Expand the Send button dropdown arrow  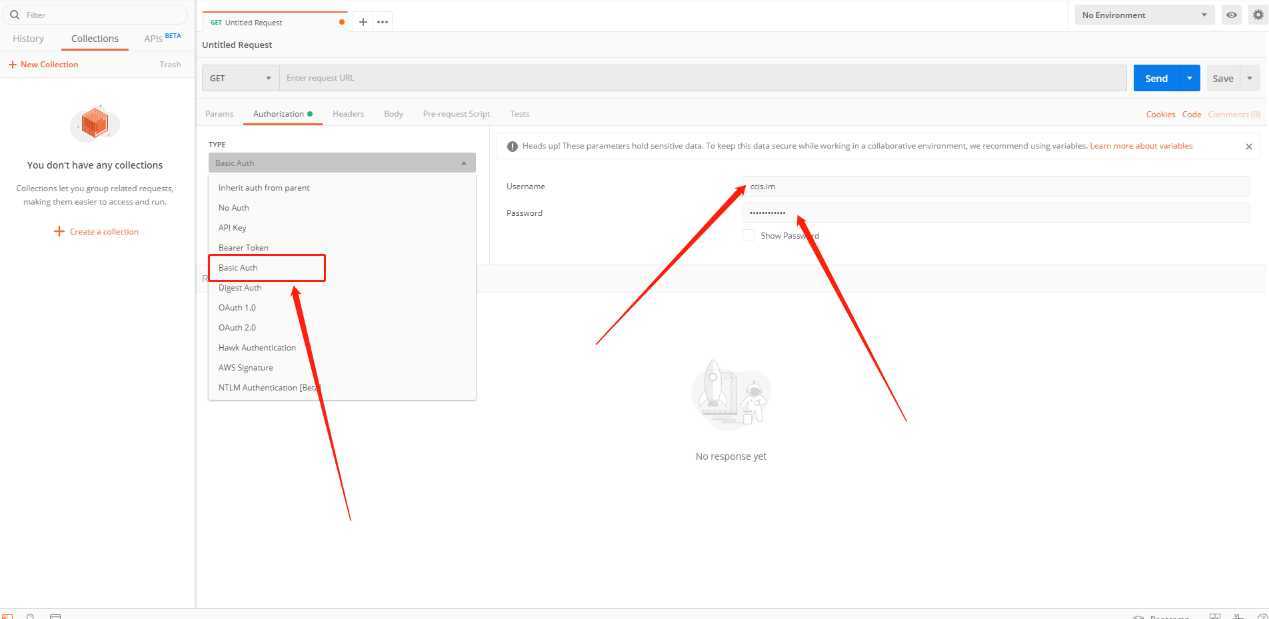1189,78
